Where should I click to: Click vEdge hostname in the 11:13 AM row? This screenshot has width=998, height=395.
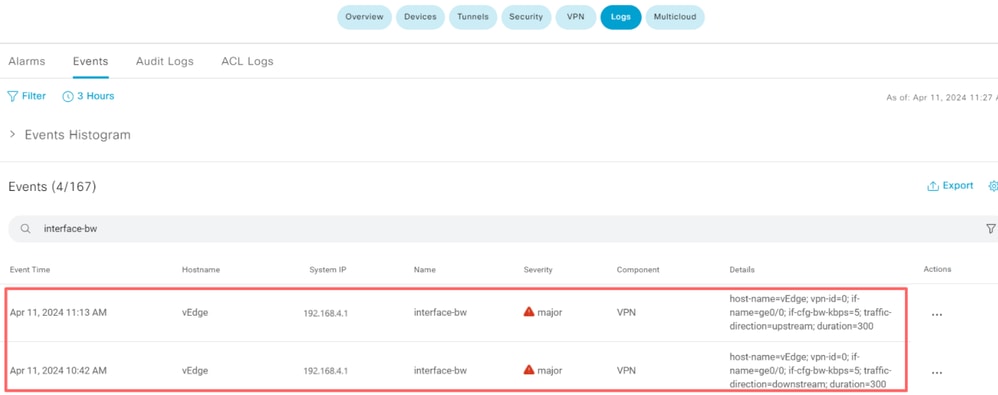pyautogui.click(x=195, y=312)
